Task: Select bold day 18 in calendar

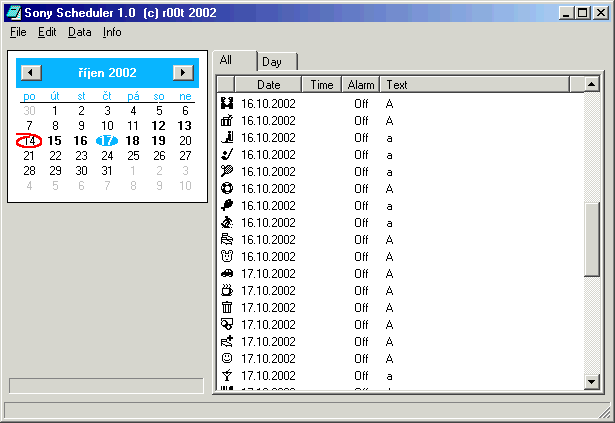Action: [x=133, y=140]
